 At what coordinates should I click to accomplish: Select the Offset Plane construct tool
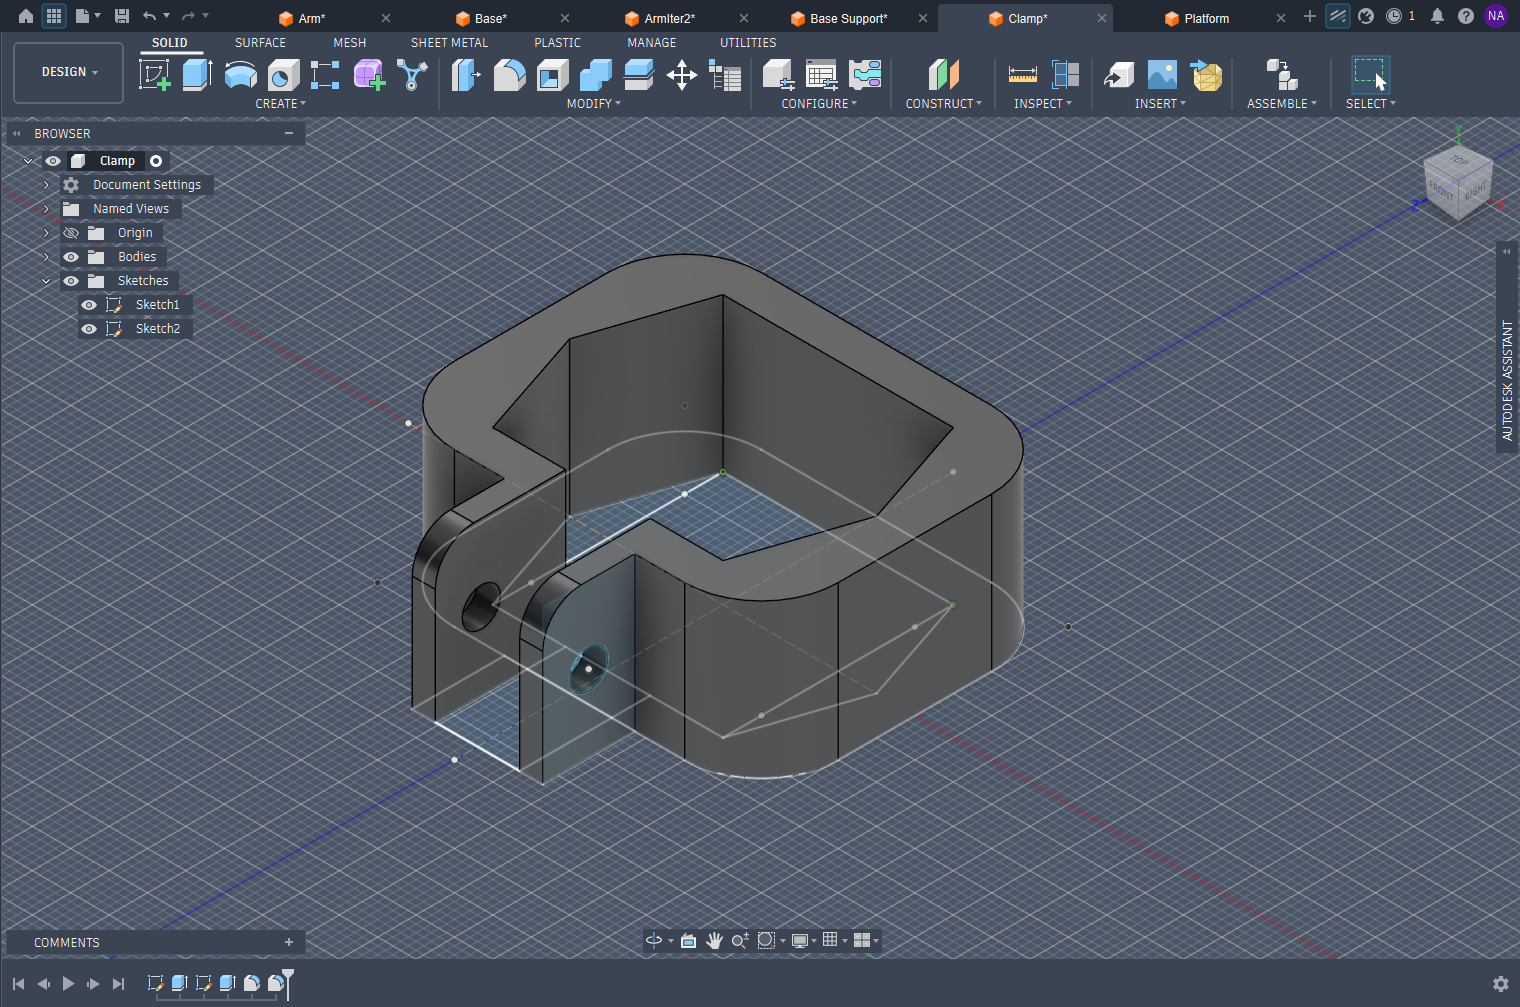tap(943, 75)
